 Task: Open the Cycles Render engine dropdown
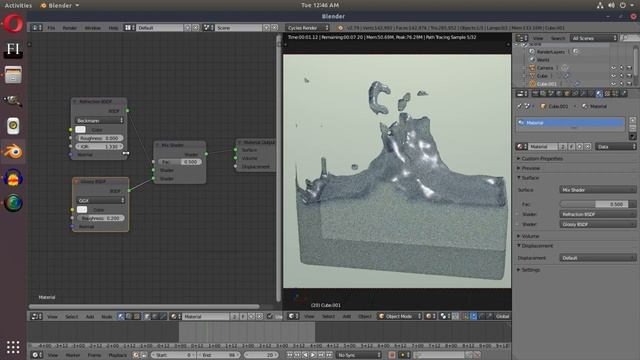point(307,28)
